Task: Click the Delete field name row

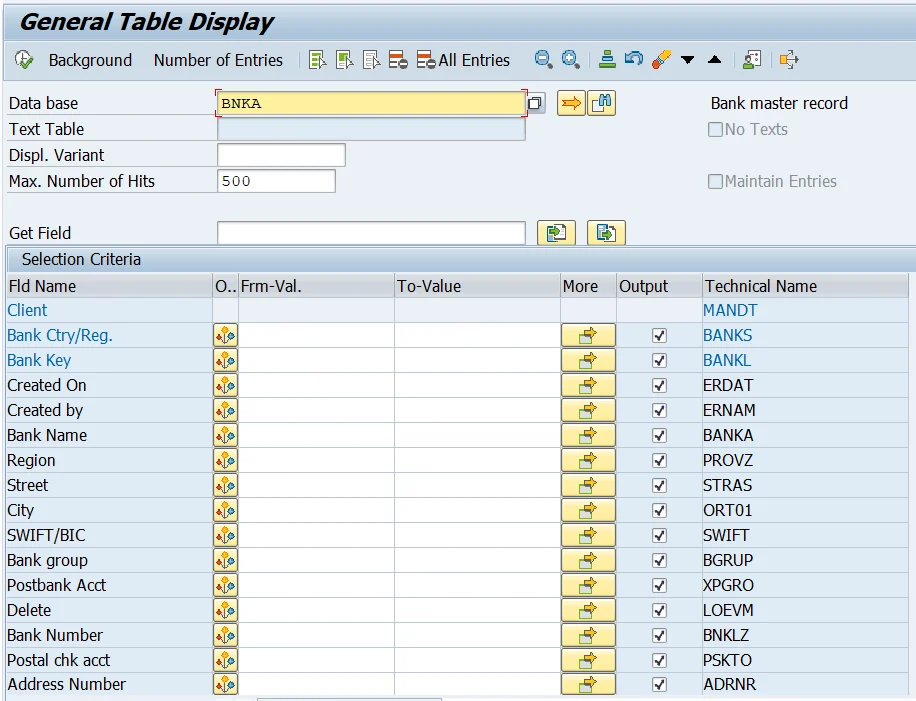Action: coord(29,610)
